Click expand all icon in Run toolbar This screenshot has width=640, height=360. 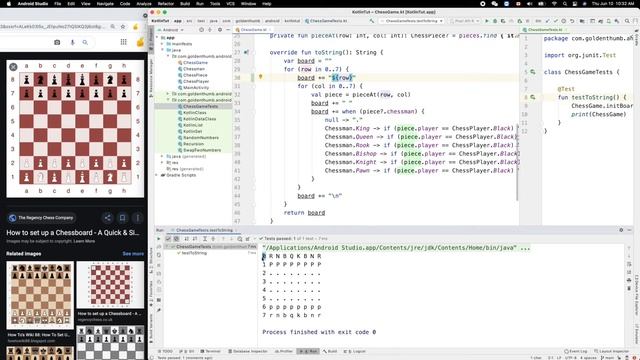click(205, 238)
